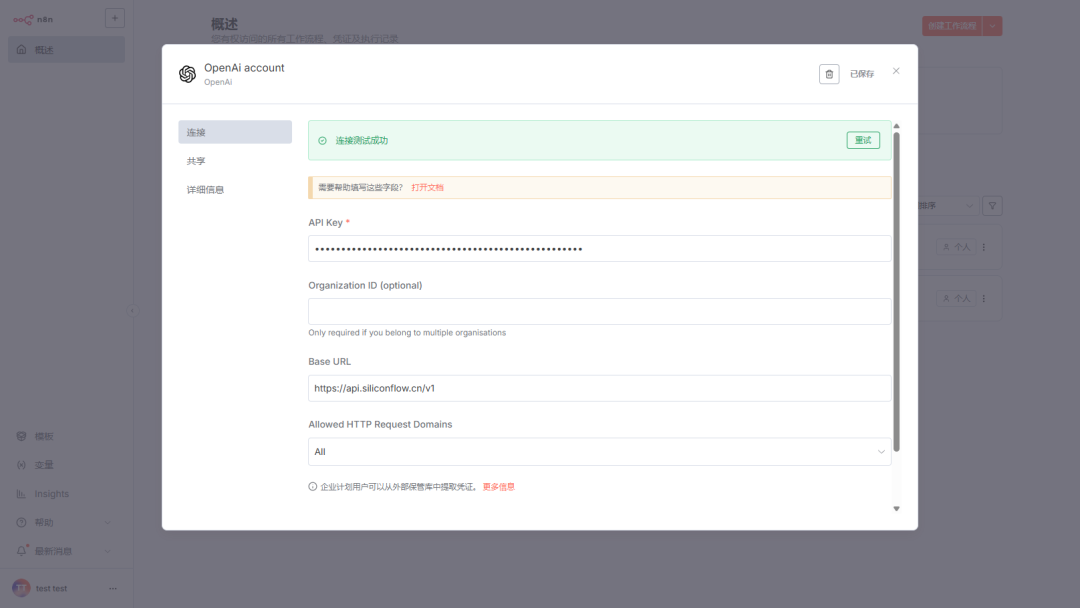Open 更多信息 link about external vaults

click(499, 487)
